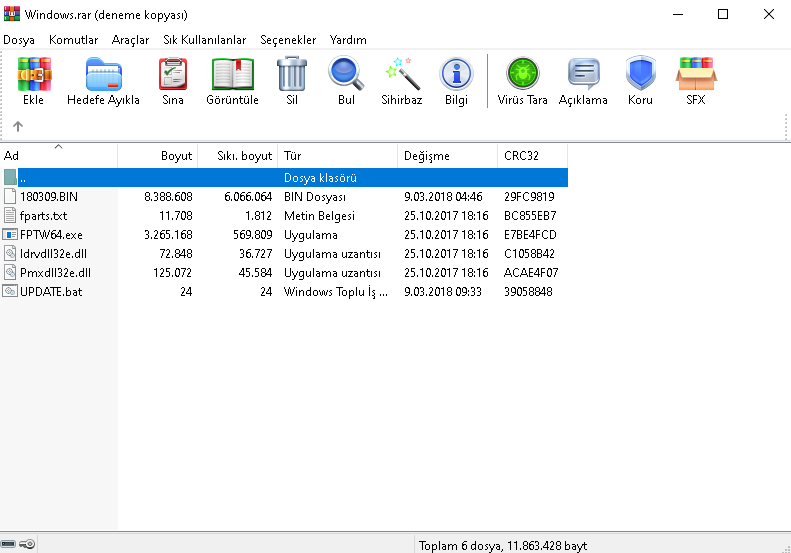The image size is (791, 553).
Task: Select file name fparts.txt
Action: tap(43, 215)
